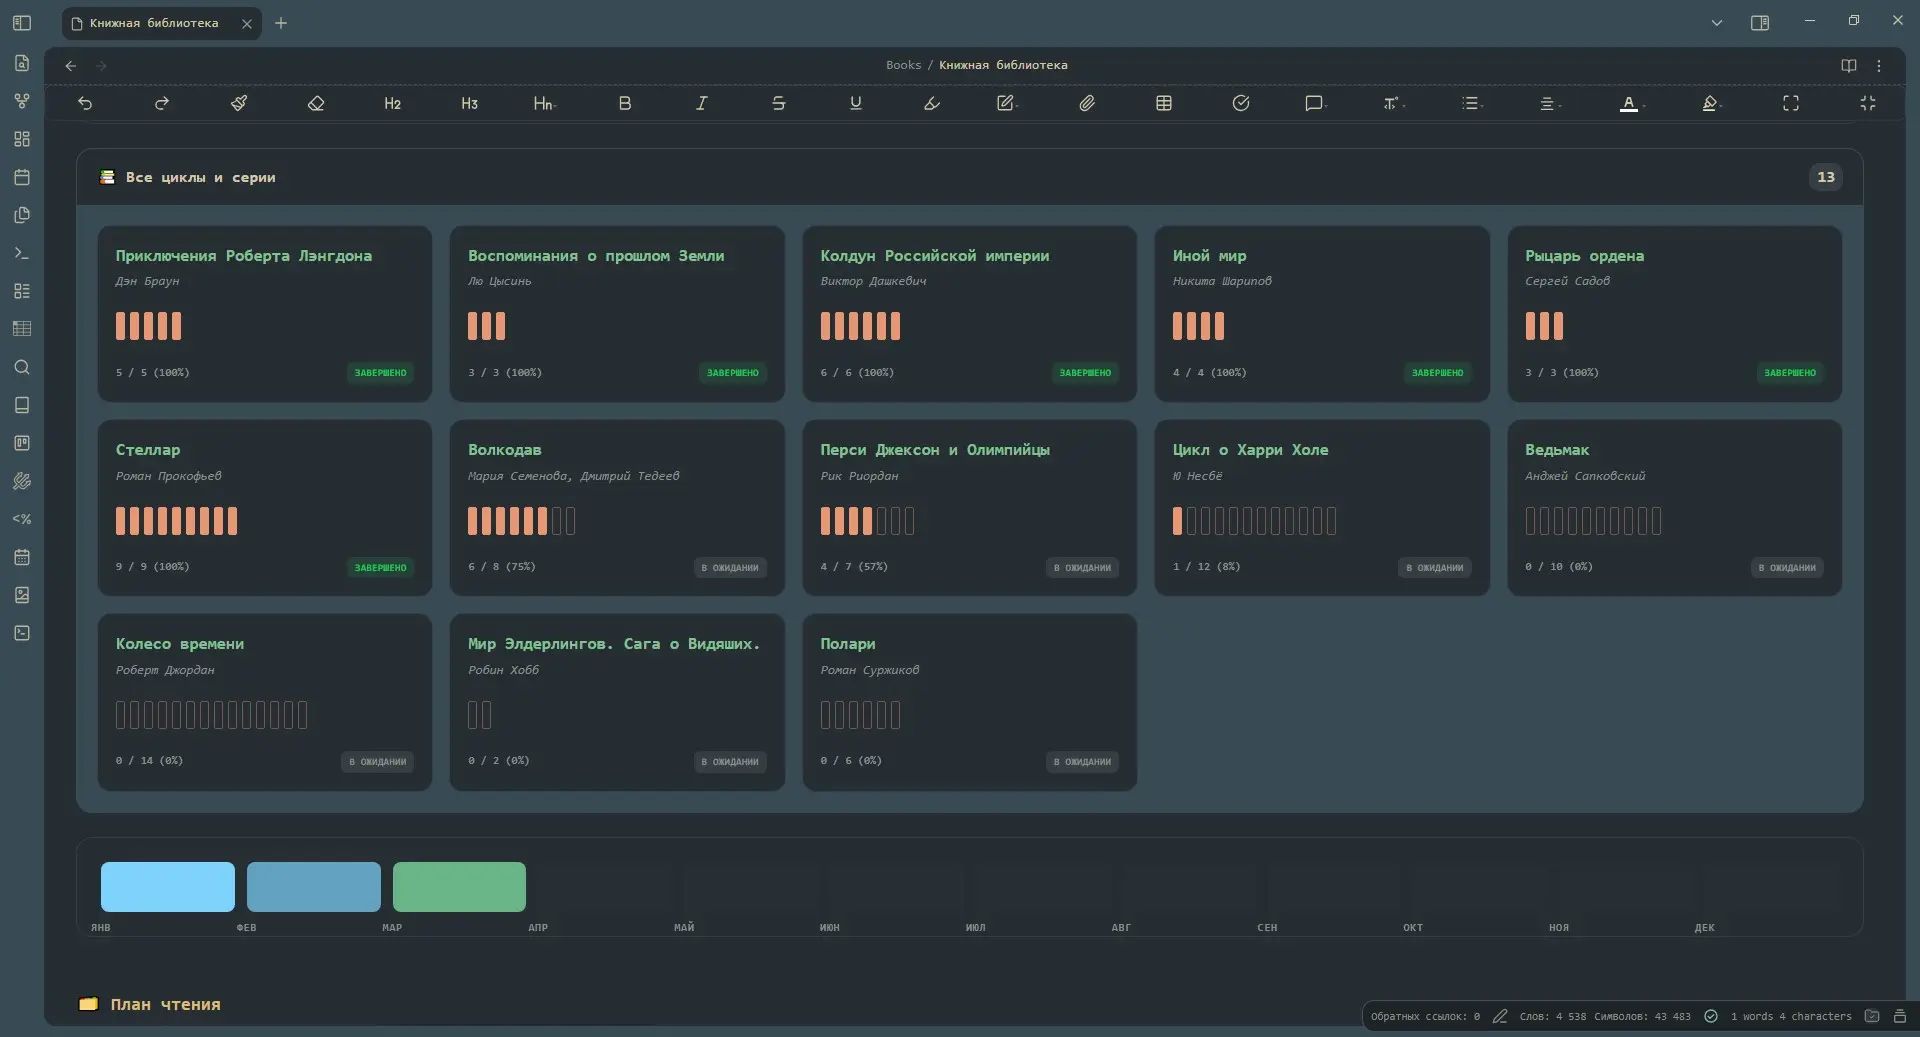Click the eraser clear-formatting icon
This screenshot has width=1920, height=1037.
pos(316,103)
